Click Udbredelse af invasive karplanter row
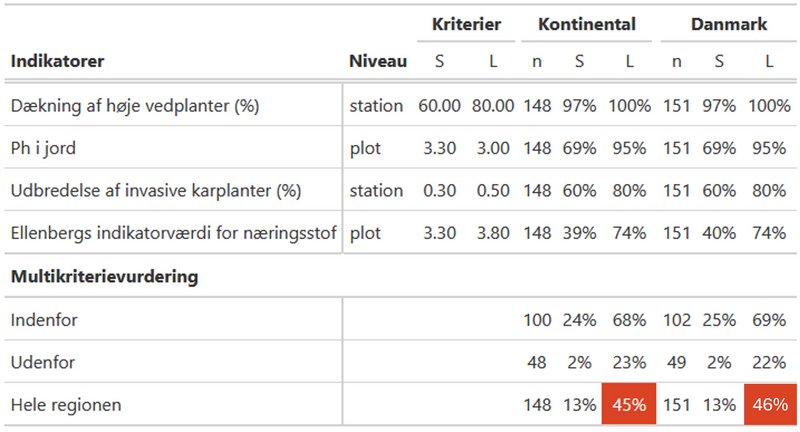The height and width of the screenshot is (432, 800). point(400,190)
